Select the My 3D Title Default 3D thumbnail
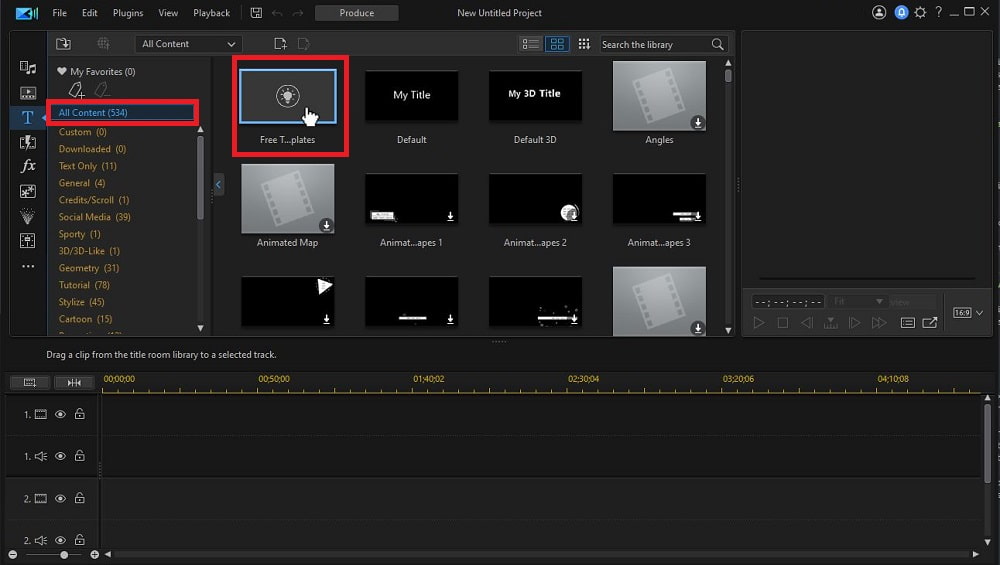The image size is (1000, 565). [535, 96]
